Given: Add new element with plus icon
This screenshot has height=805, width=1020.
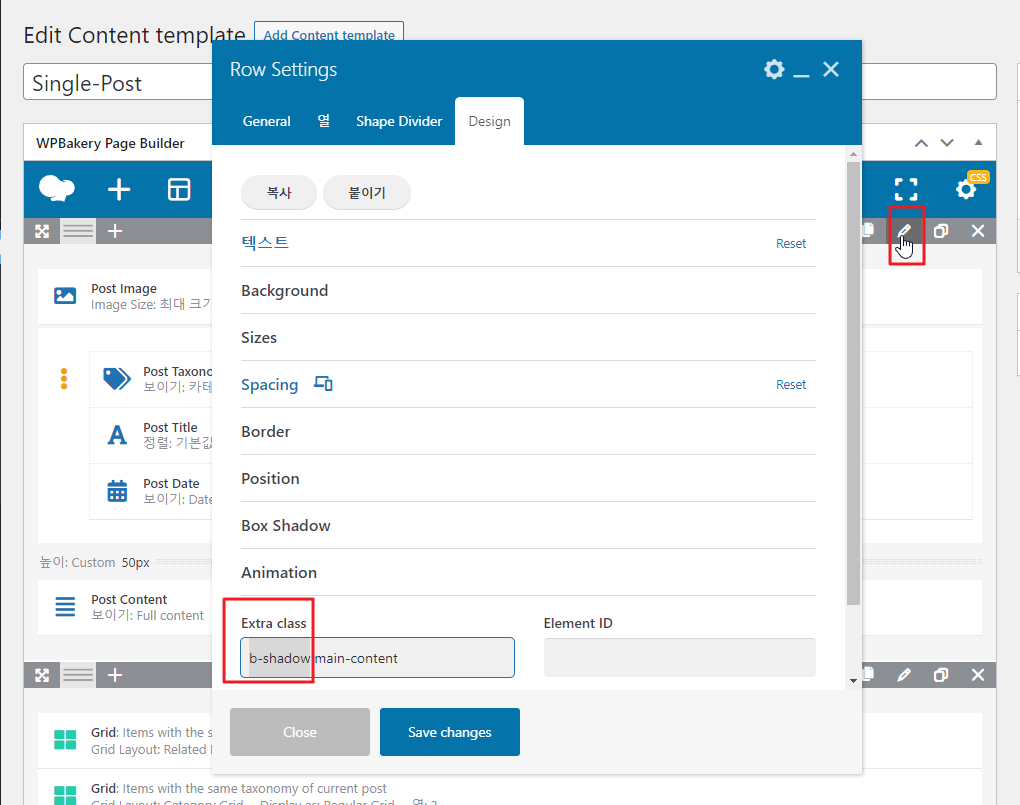Looking at the screenshot, I should [x=118, y=189].
